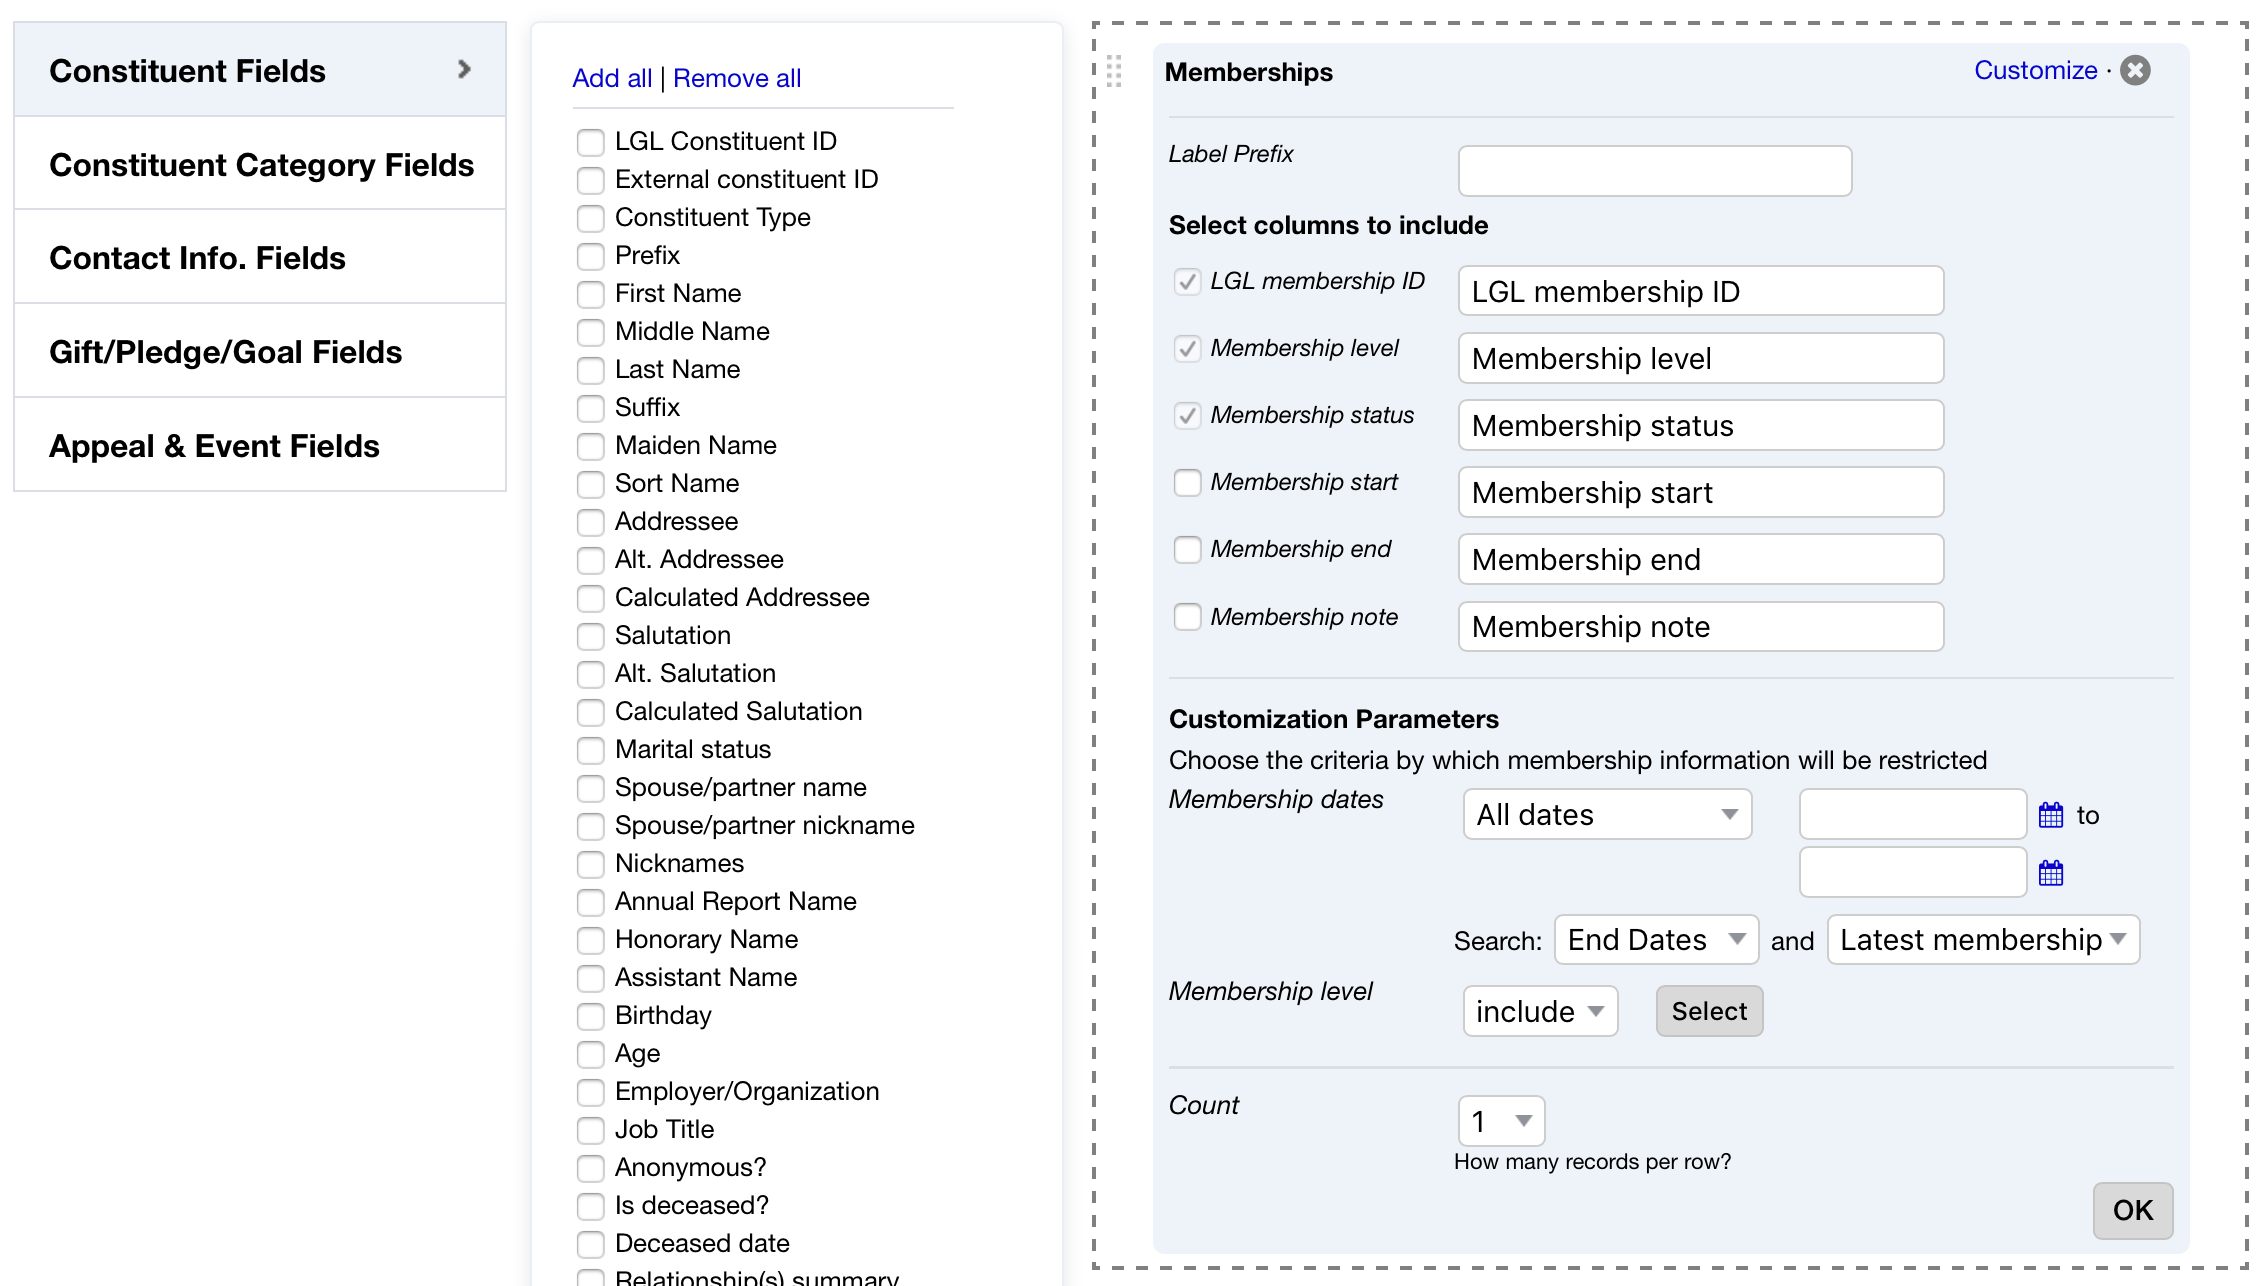Enable the Membership end column
Viewport: 2258px width, 1286px height.
point(1187,549)
